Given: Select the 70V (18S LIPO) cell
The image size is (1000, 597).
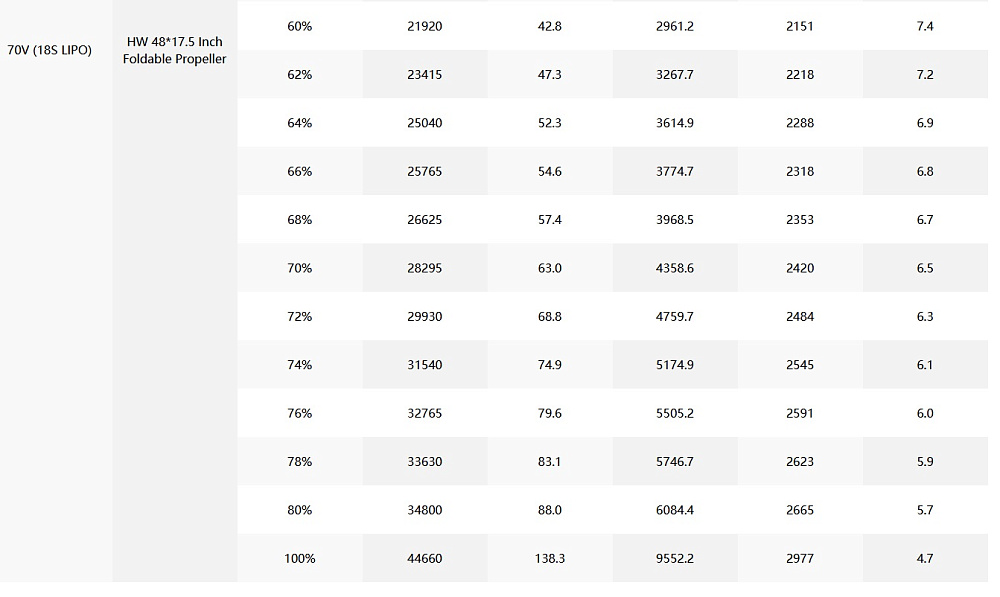Looking at the screenshot, I should [50, 50].
